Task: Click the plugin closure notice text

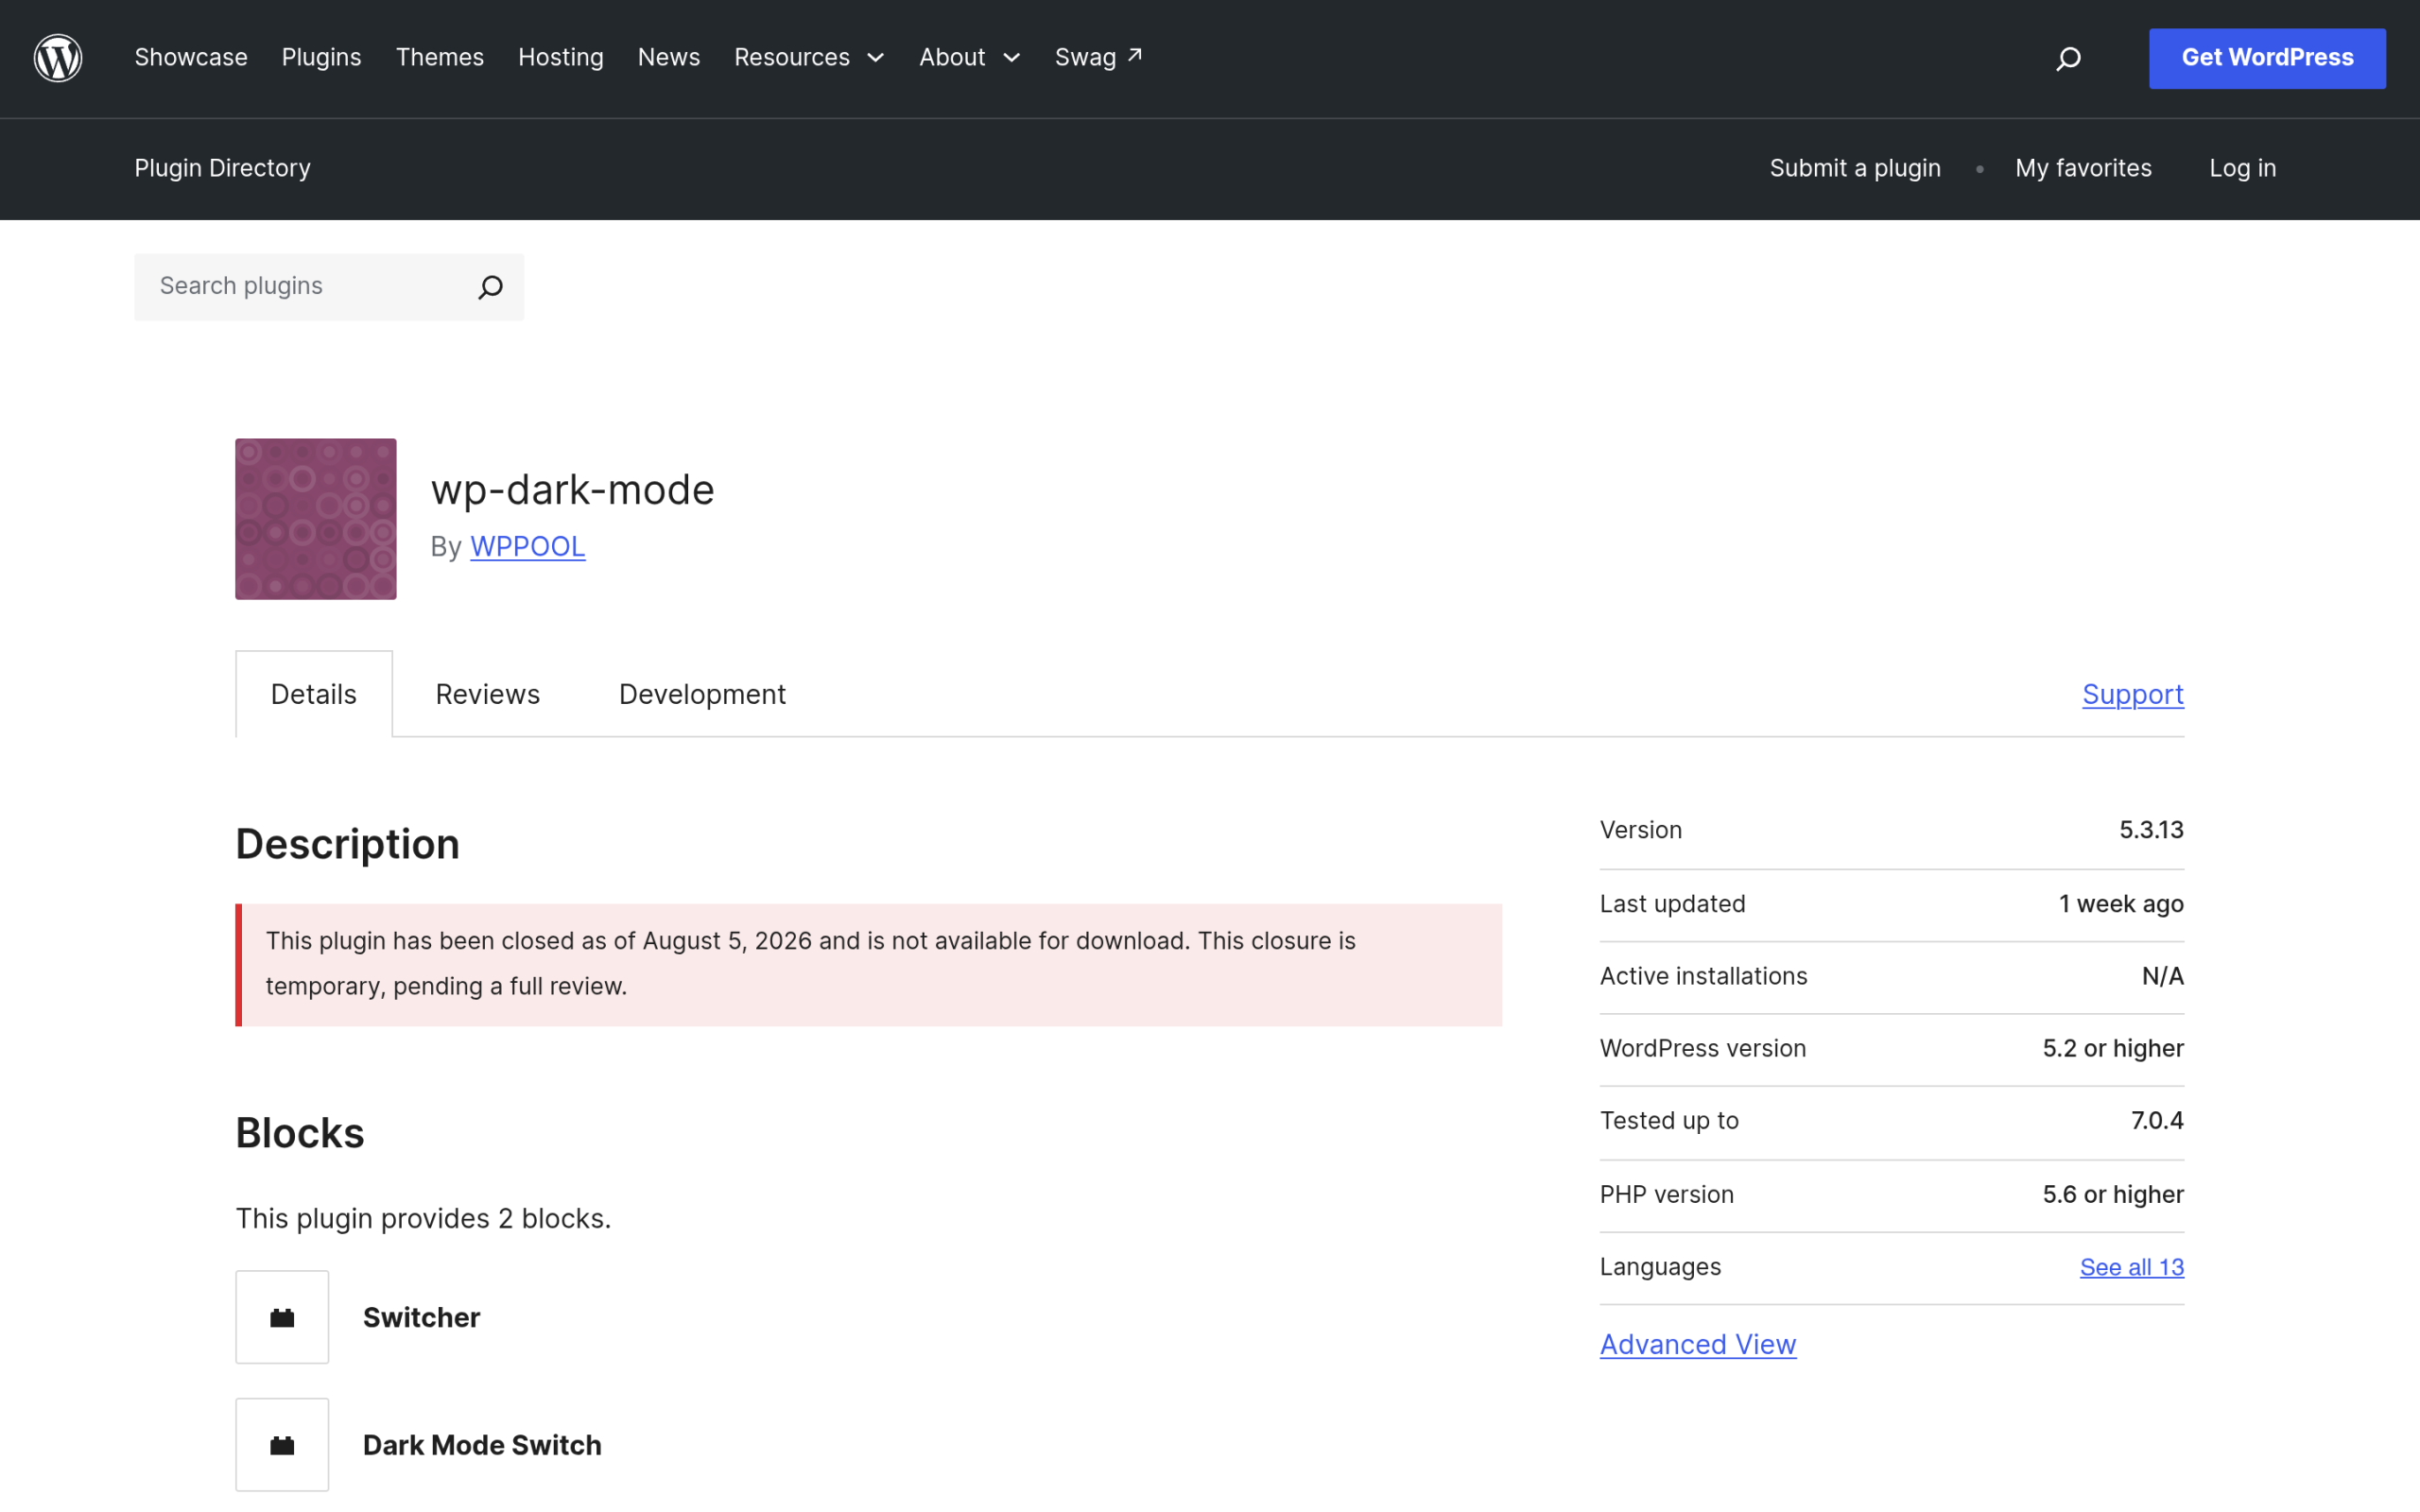Action: 810,964
